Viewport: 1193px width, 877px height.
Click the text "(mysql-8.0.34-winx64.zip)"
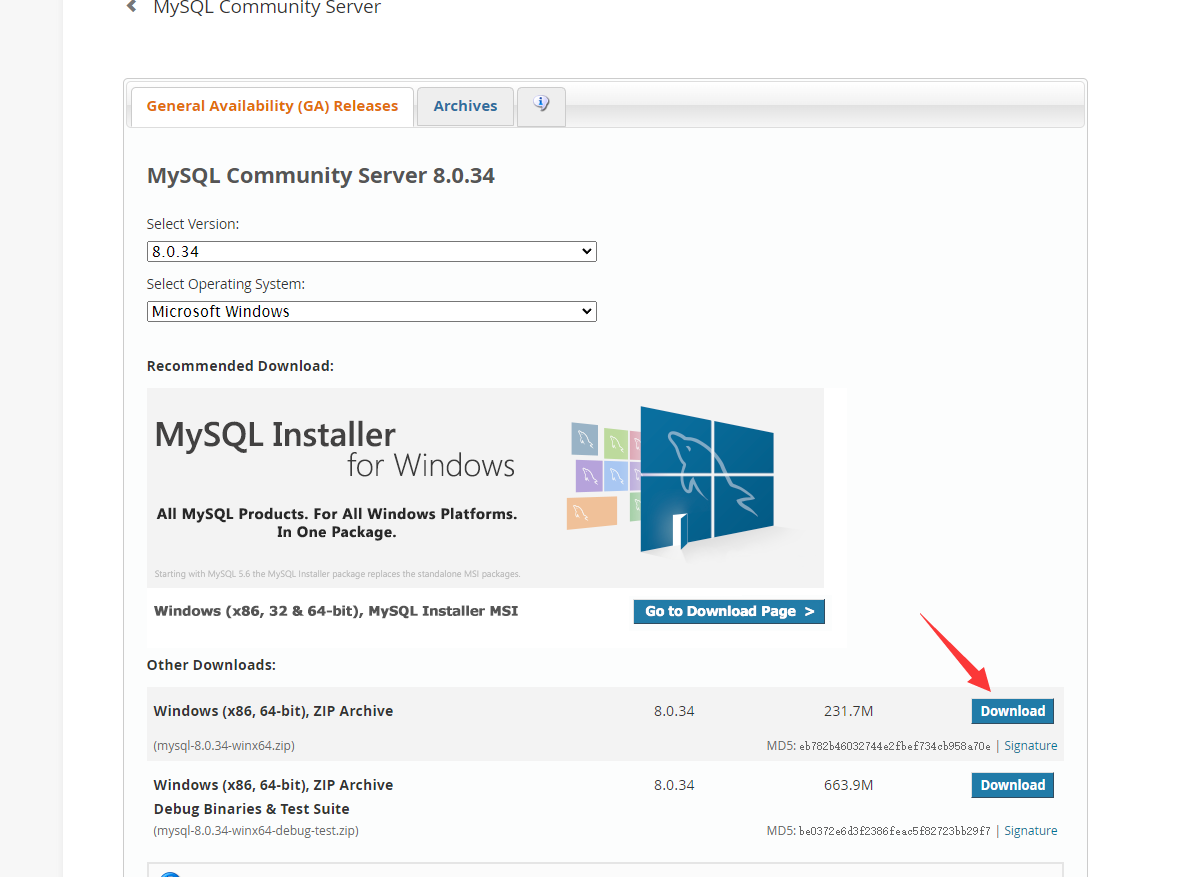coord(224,745)
